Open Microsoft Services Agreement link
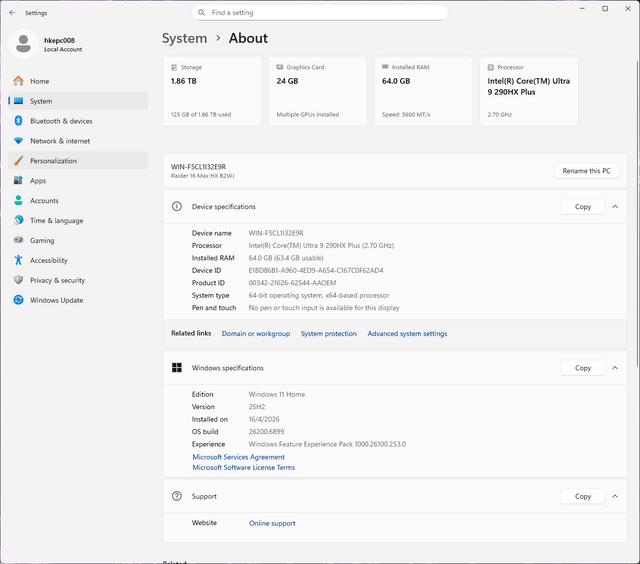 pyautogui.click(x=238, y=457)
